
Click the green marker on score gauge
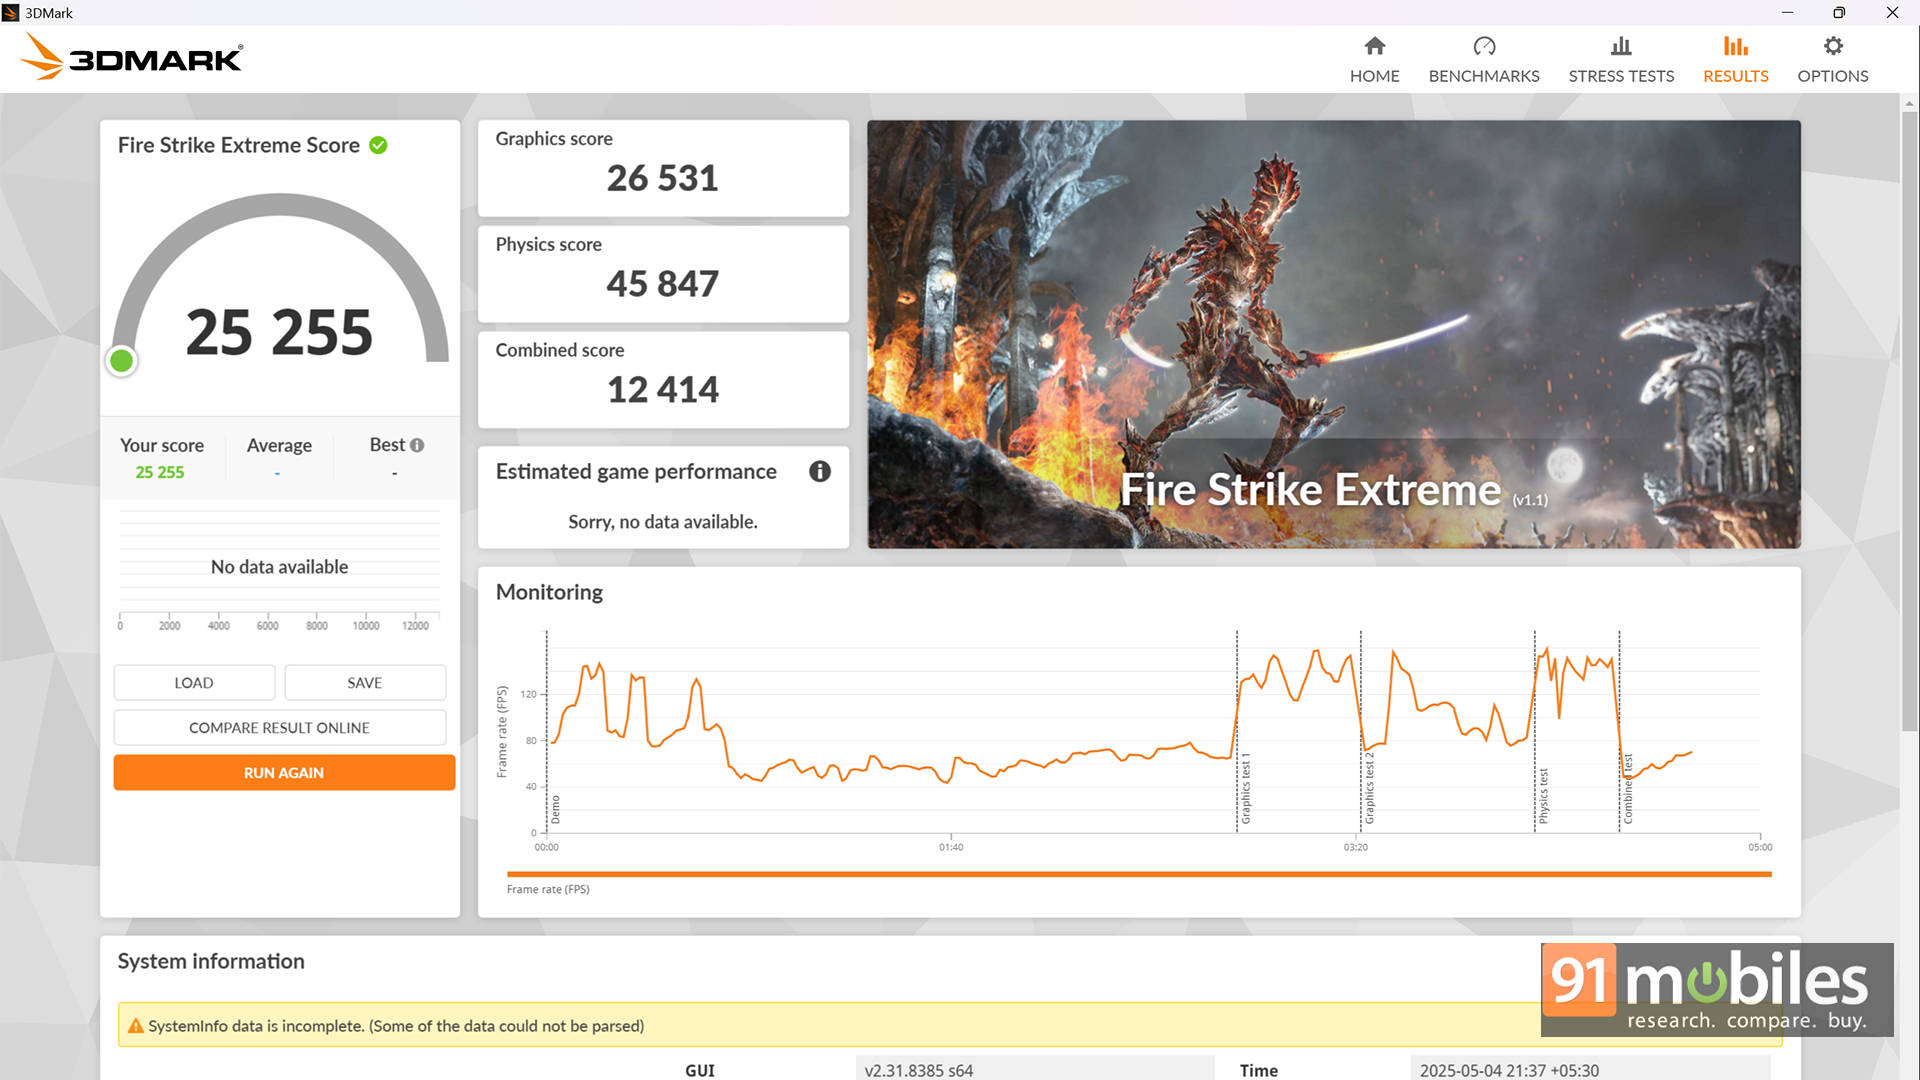tap(122, 361)
